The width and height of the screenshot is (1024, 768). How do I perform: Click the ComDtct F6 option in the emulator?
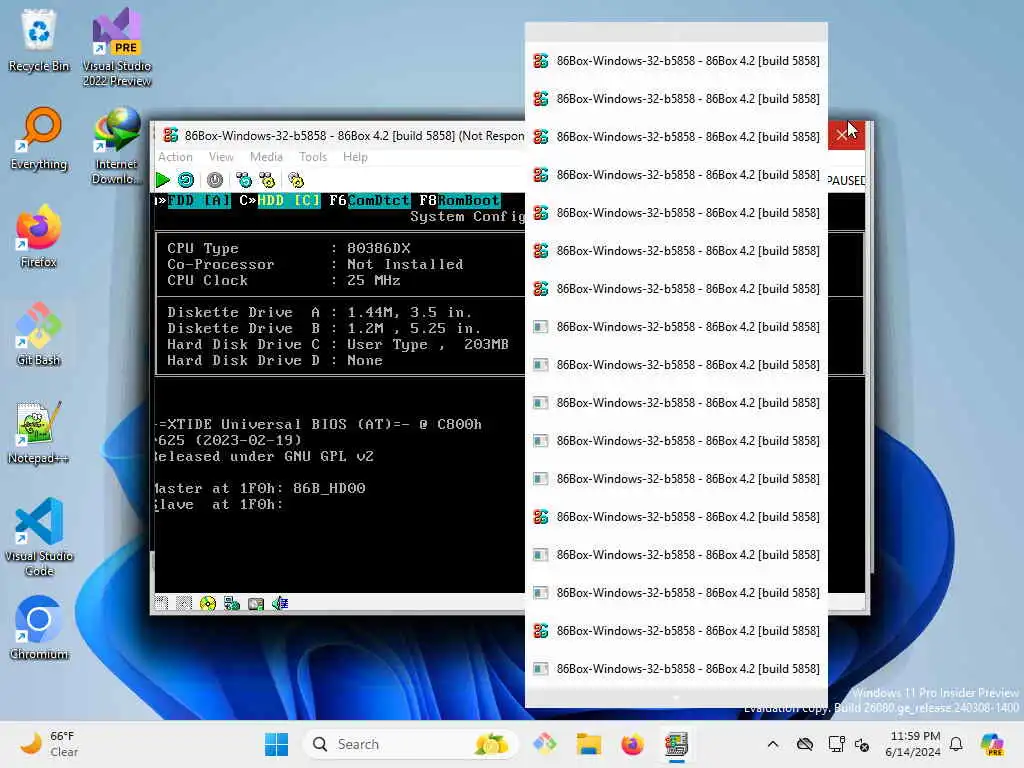pos(379,200)
